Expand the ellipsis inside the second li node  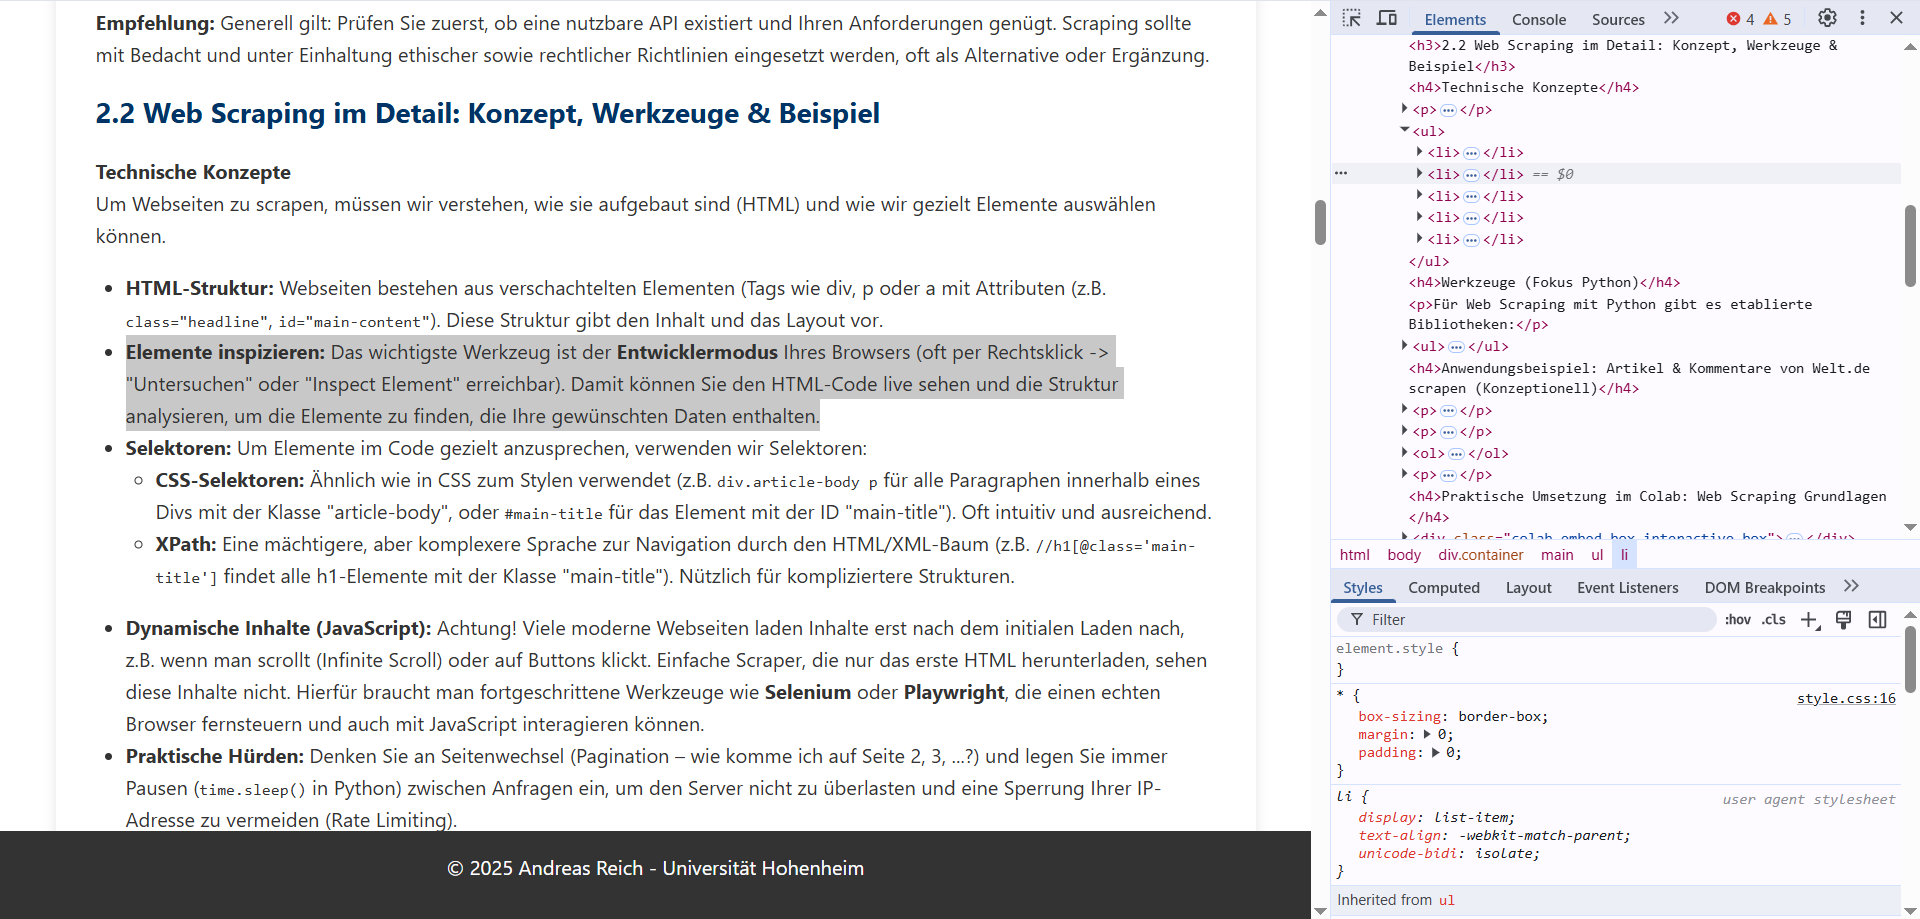pos(1471,175)
